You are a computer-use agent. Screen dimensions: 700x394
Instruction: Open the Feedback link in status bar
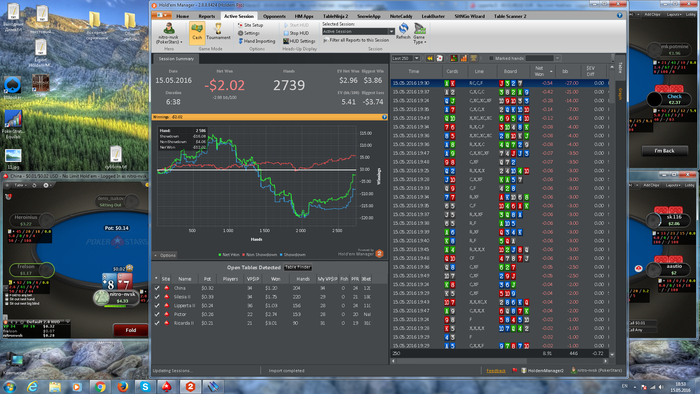point(496,371)
